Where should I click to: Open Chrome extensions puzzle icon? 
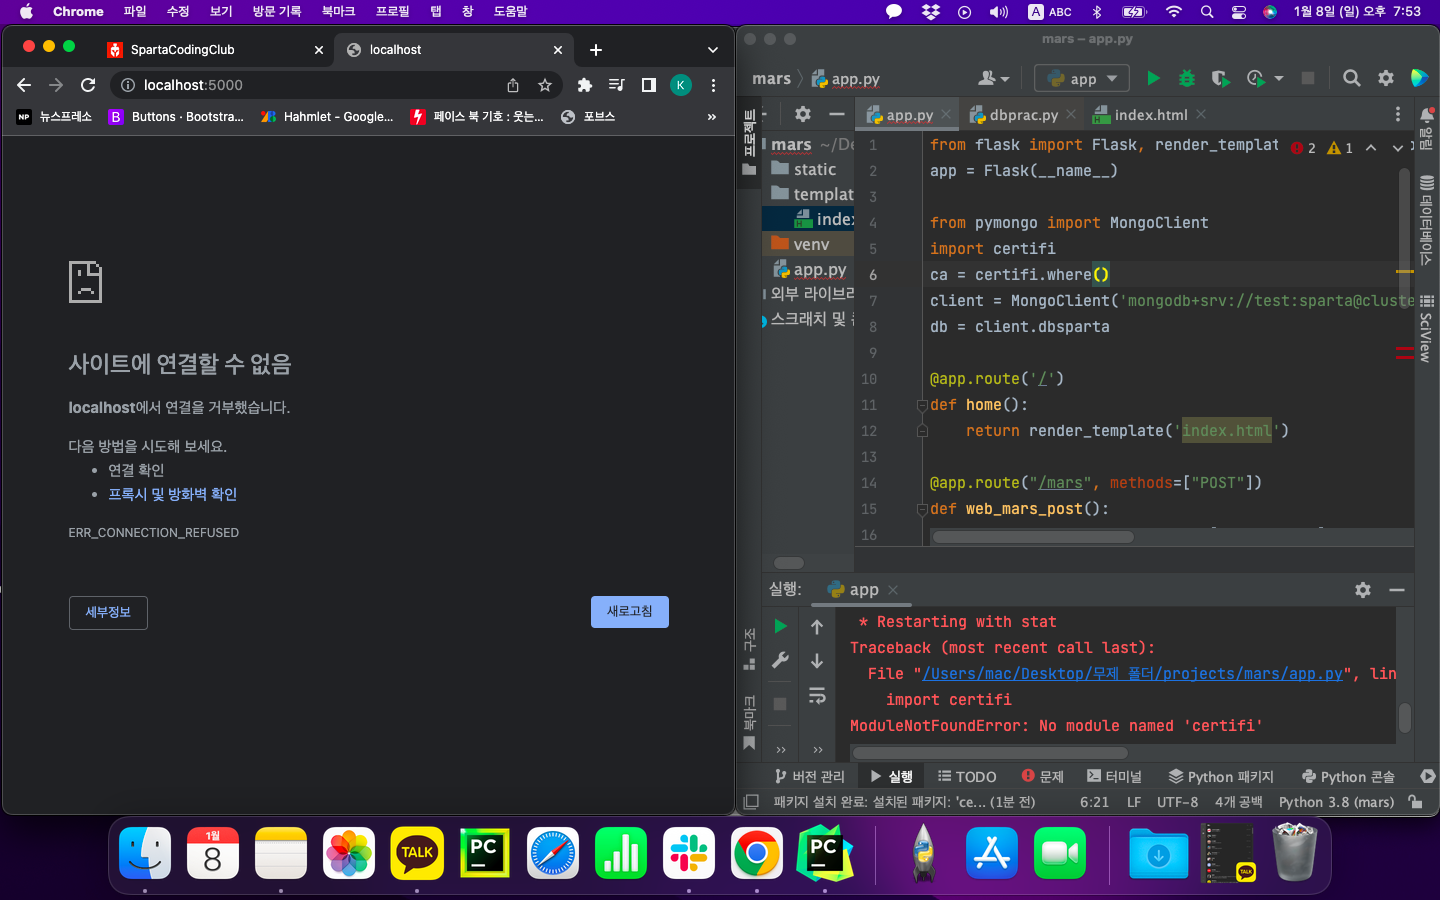coord(585,85)
